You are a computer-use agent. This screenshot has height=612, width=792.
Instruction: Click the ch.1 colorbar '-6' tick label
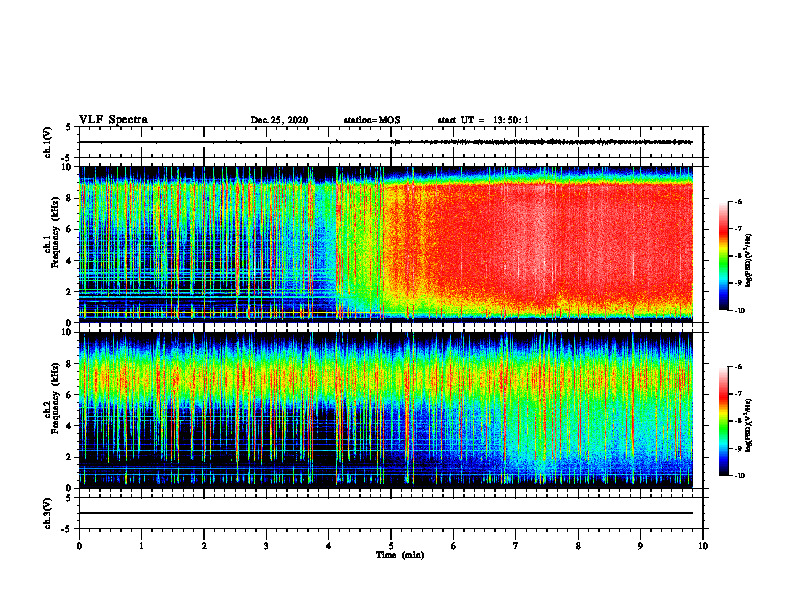[x=739, y=202]
